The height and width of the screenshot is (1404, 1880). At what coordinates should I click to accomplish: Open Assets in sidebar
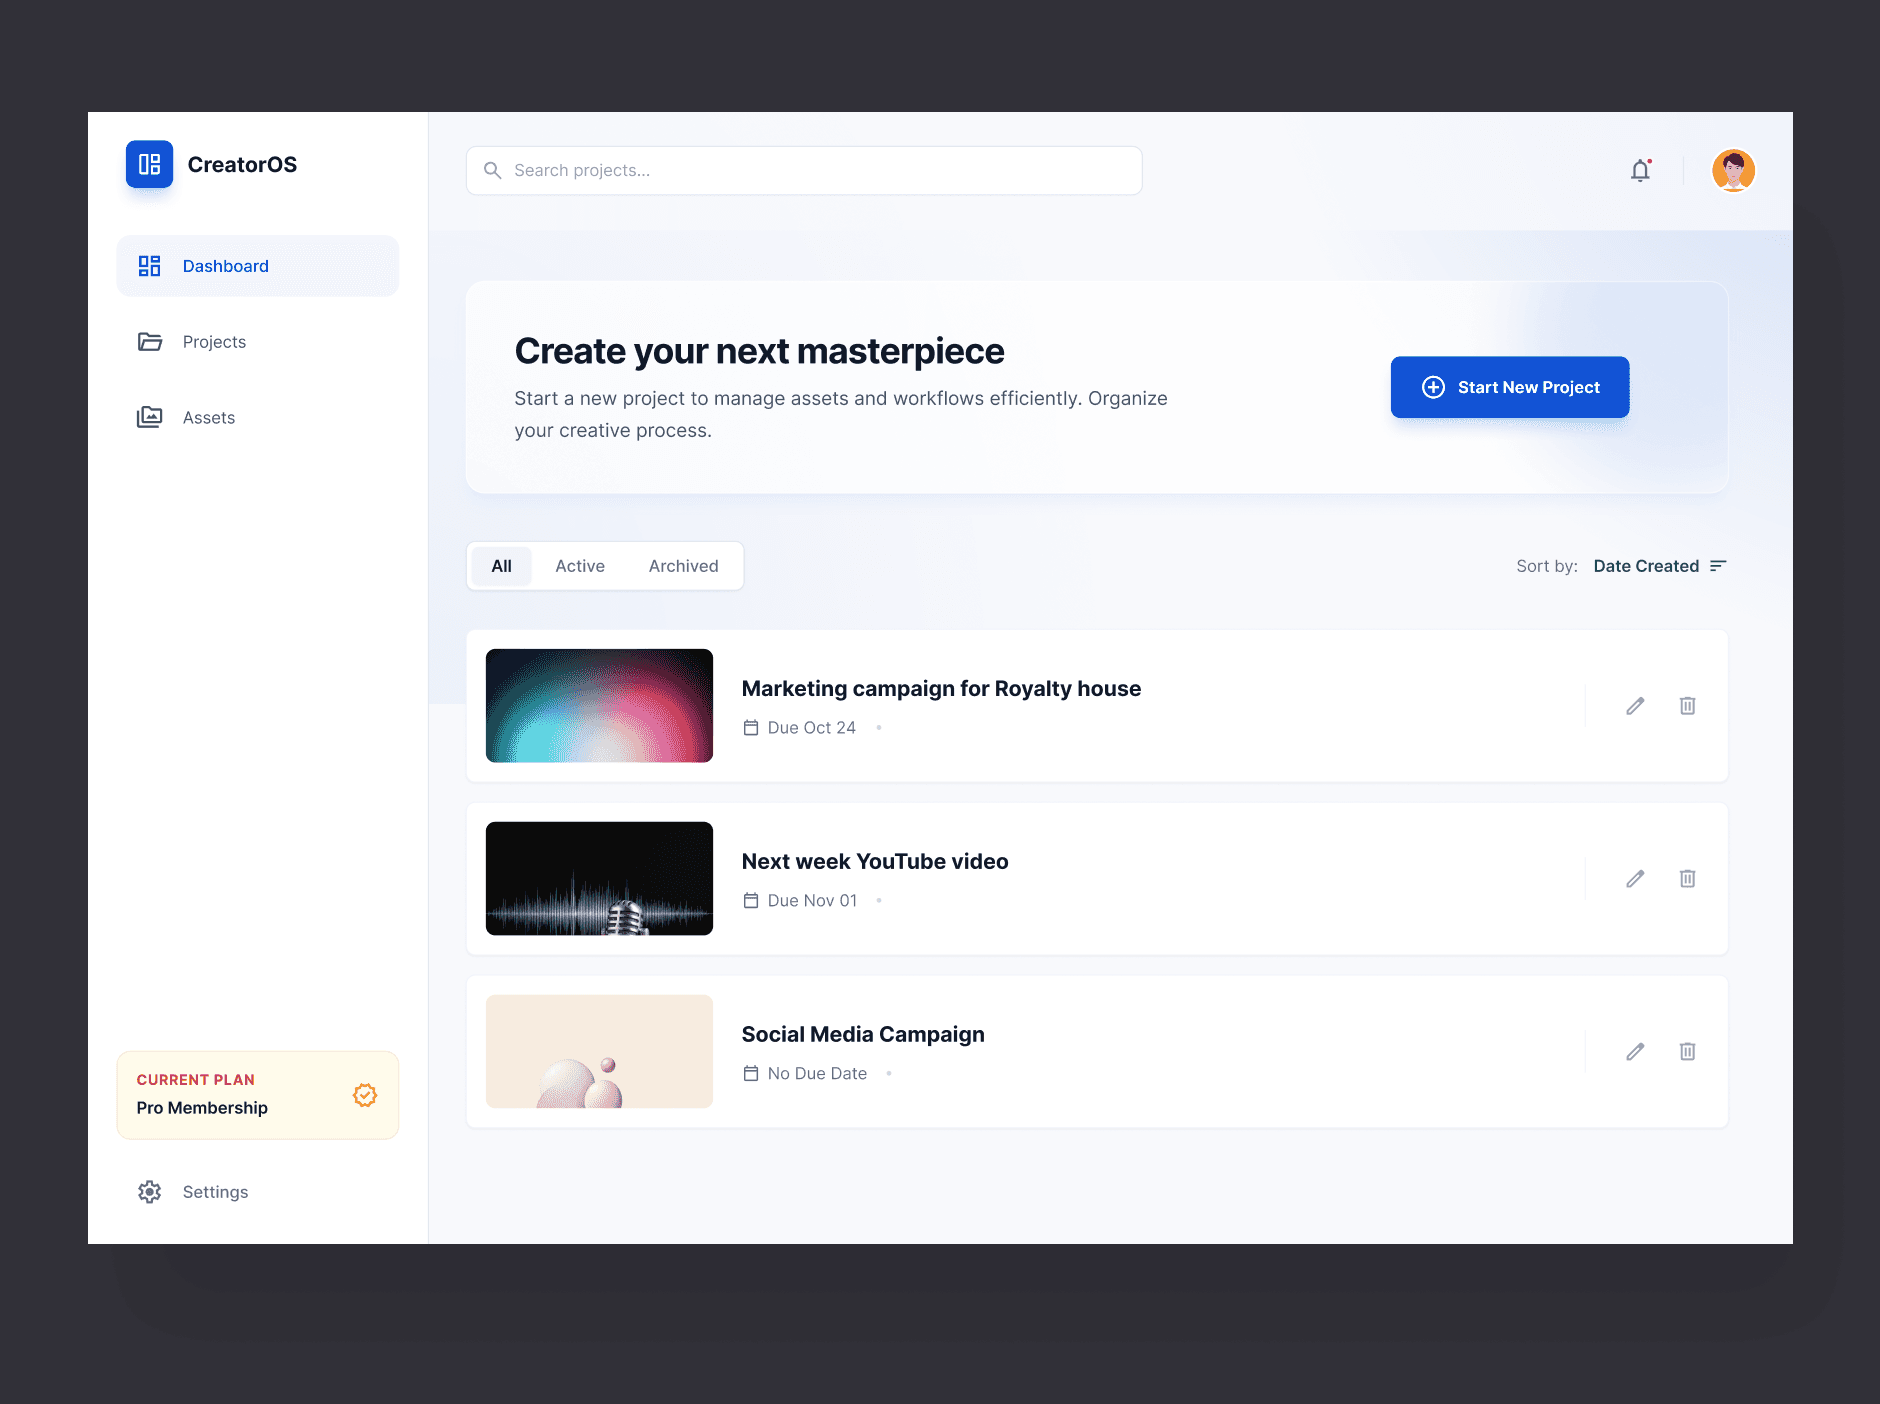[x=257, y=417]
